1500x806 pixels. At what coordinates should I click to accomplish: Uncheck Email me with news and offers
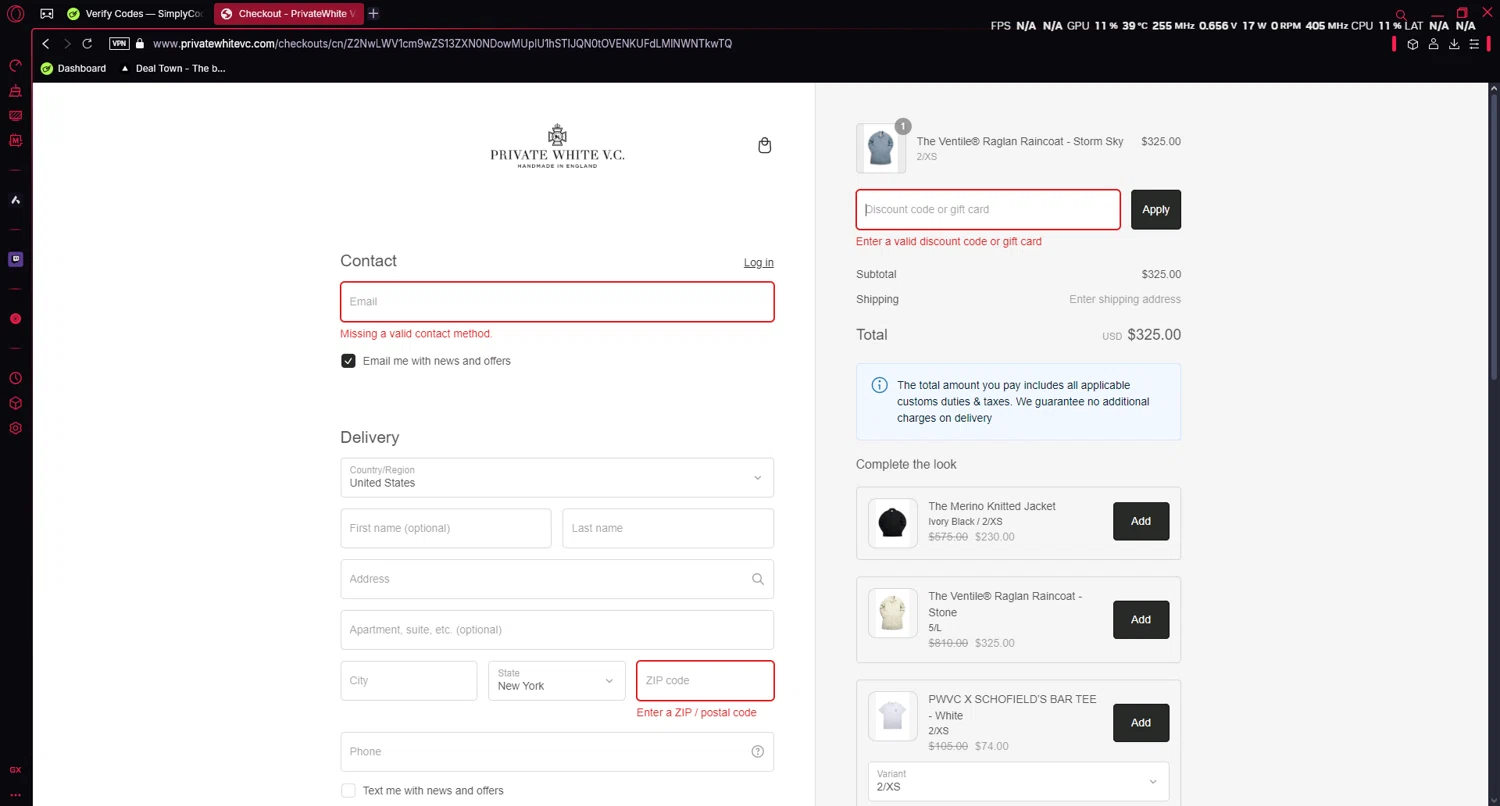(x=348, y=361)
